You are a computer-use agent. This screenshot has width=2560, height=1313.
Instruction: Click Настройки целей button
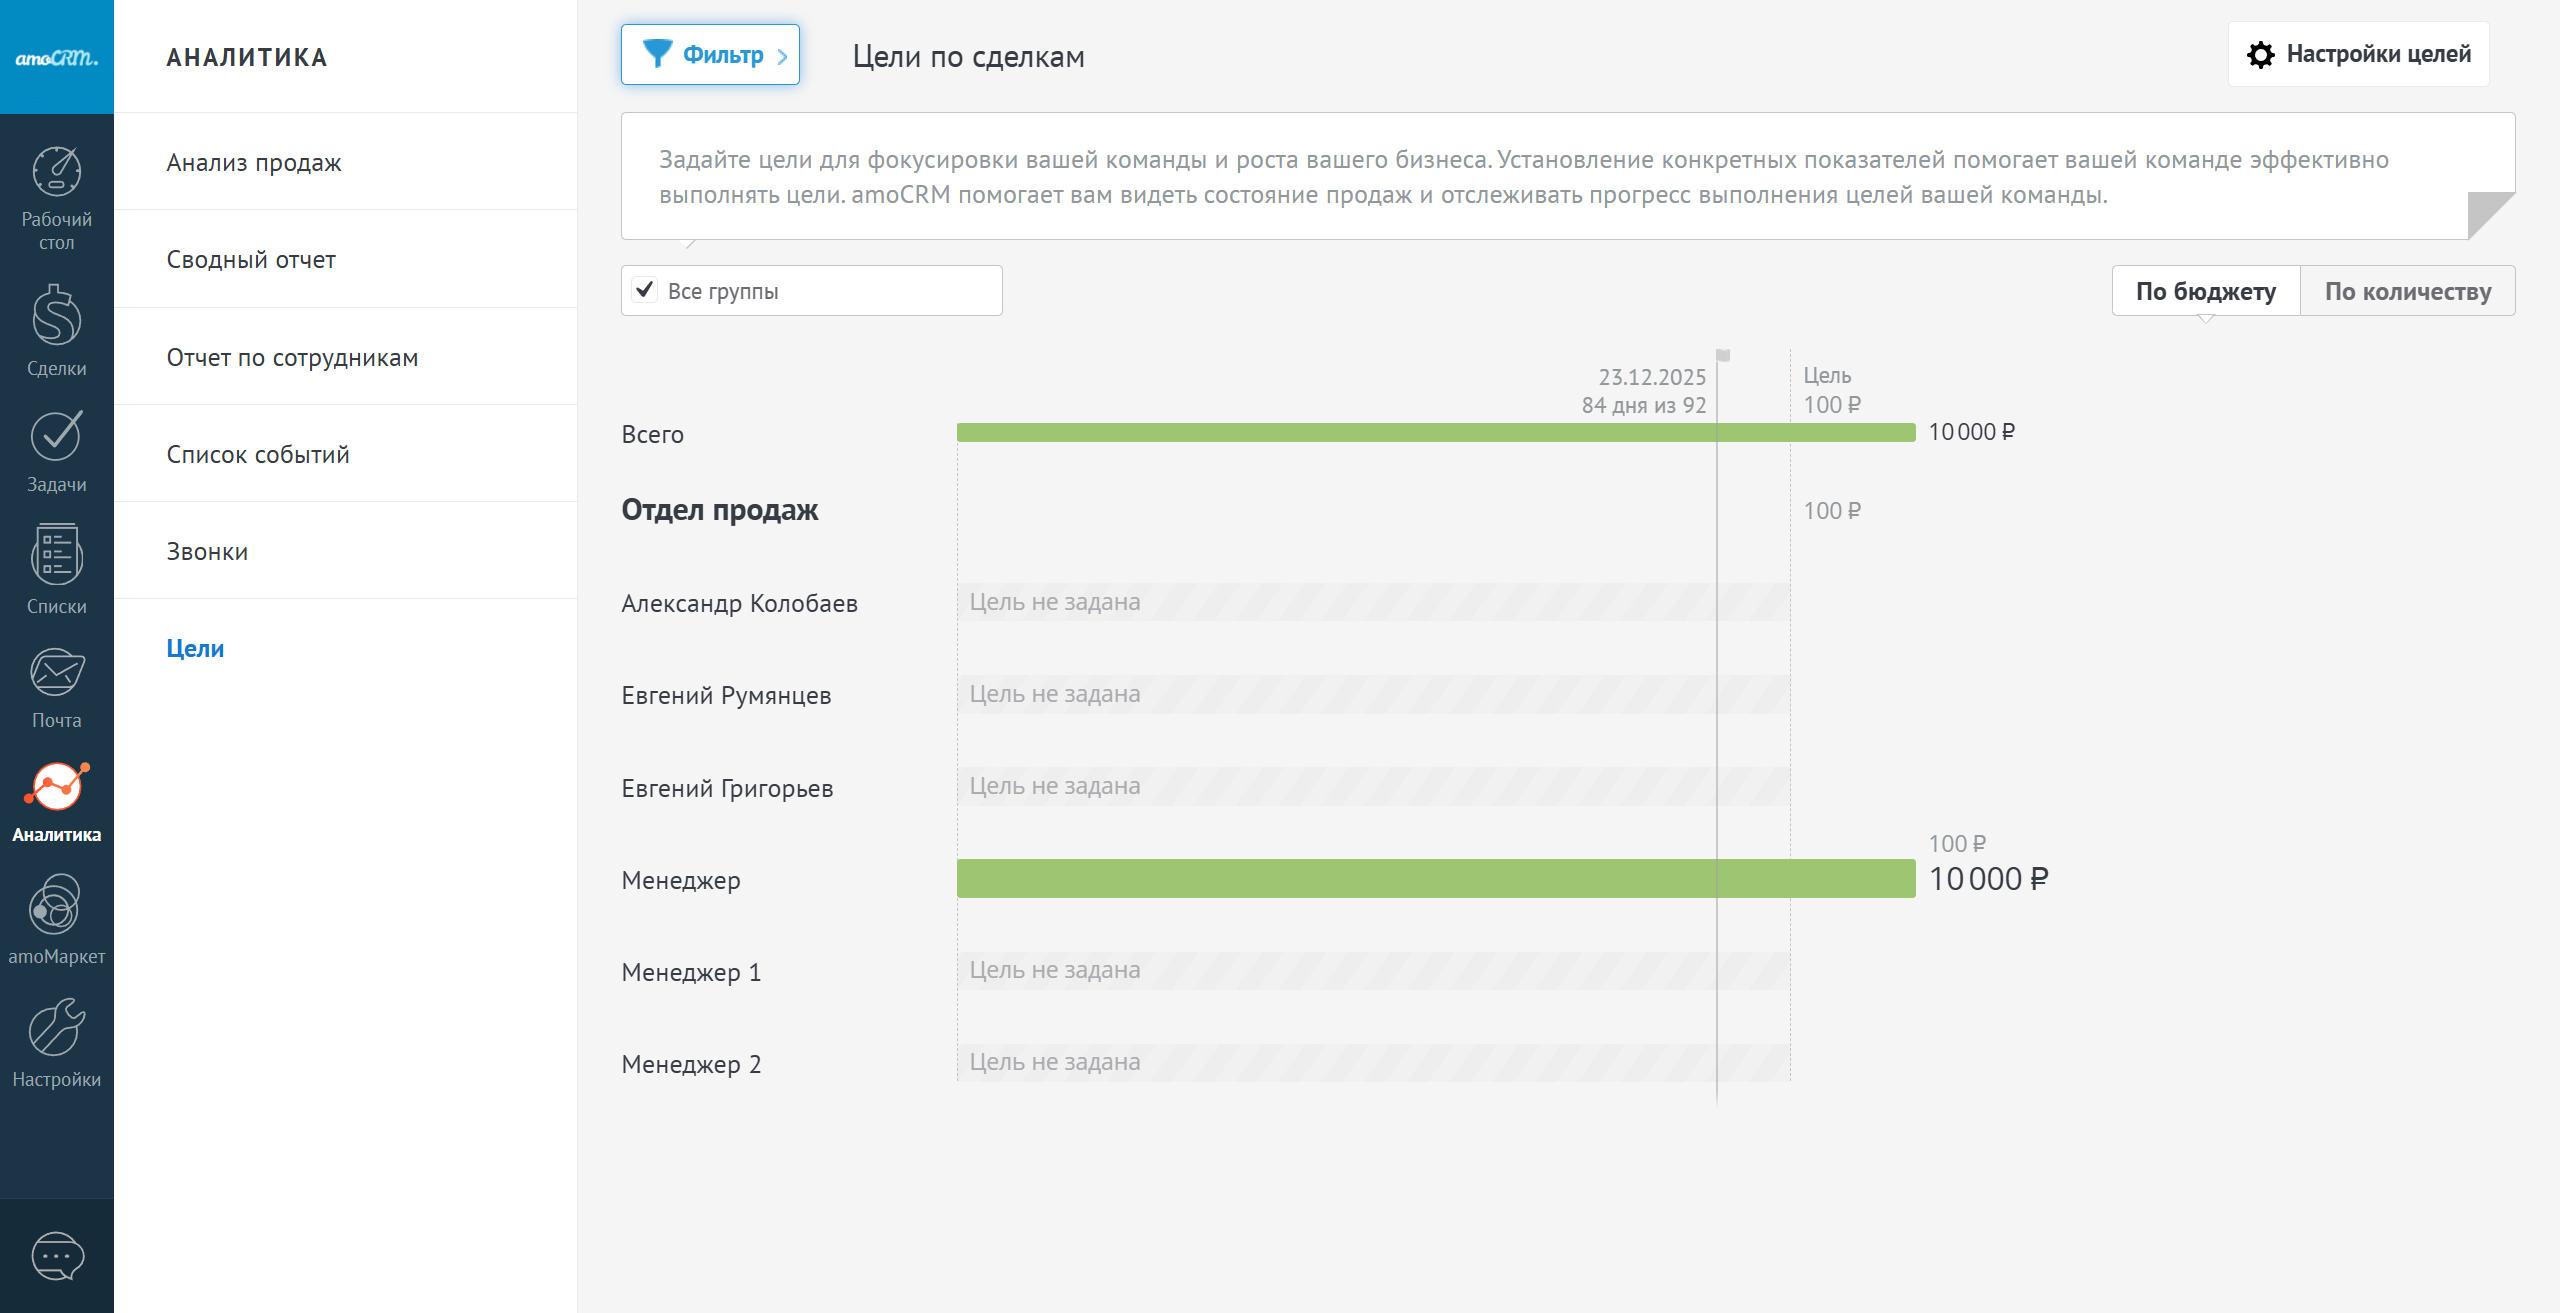click(2358, 54)
